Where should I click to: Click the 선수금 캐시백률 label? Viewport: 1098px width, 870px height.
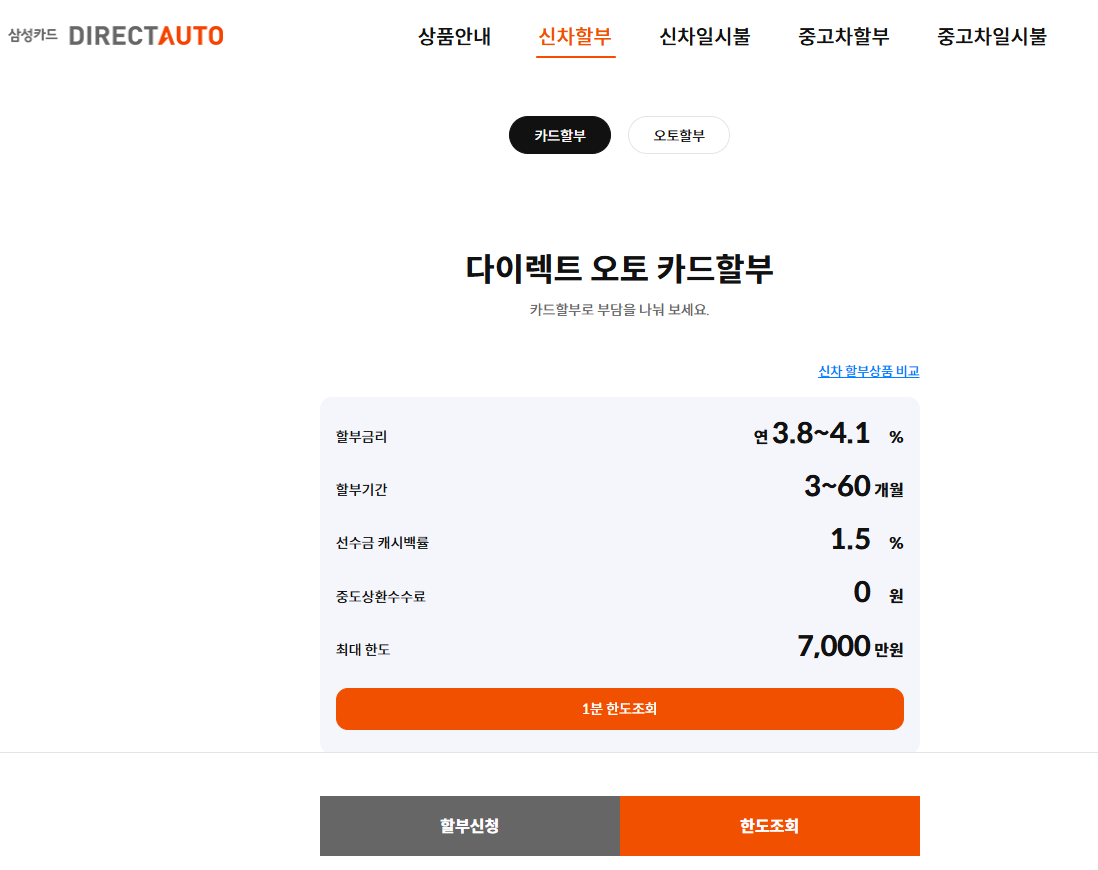pos(382,543)
